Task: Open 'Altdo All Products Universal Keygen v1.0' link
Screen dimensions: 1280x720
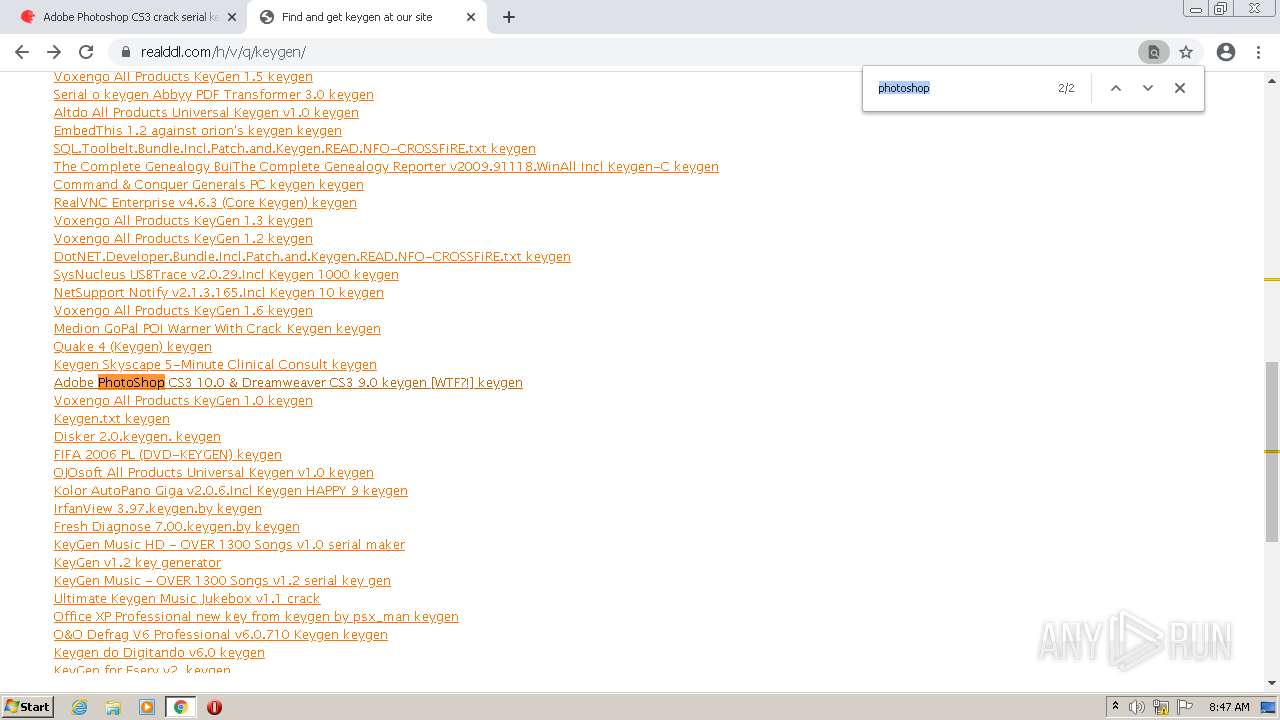Action: pos(206,113)
